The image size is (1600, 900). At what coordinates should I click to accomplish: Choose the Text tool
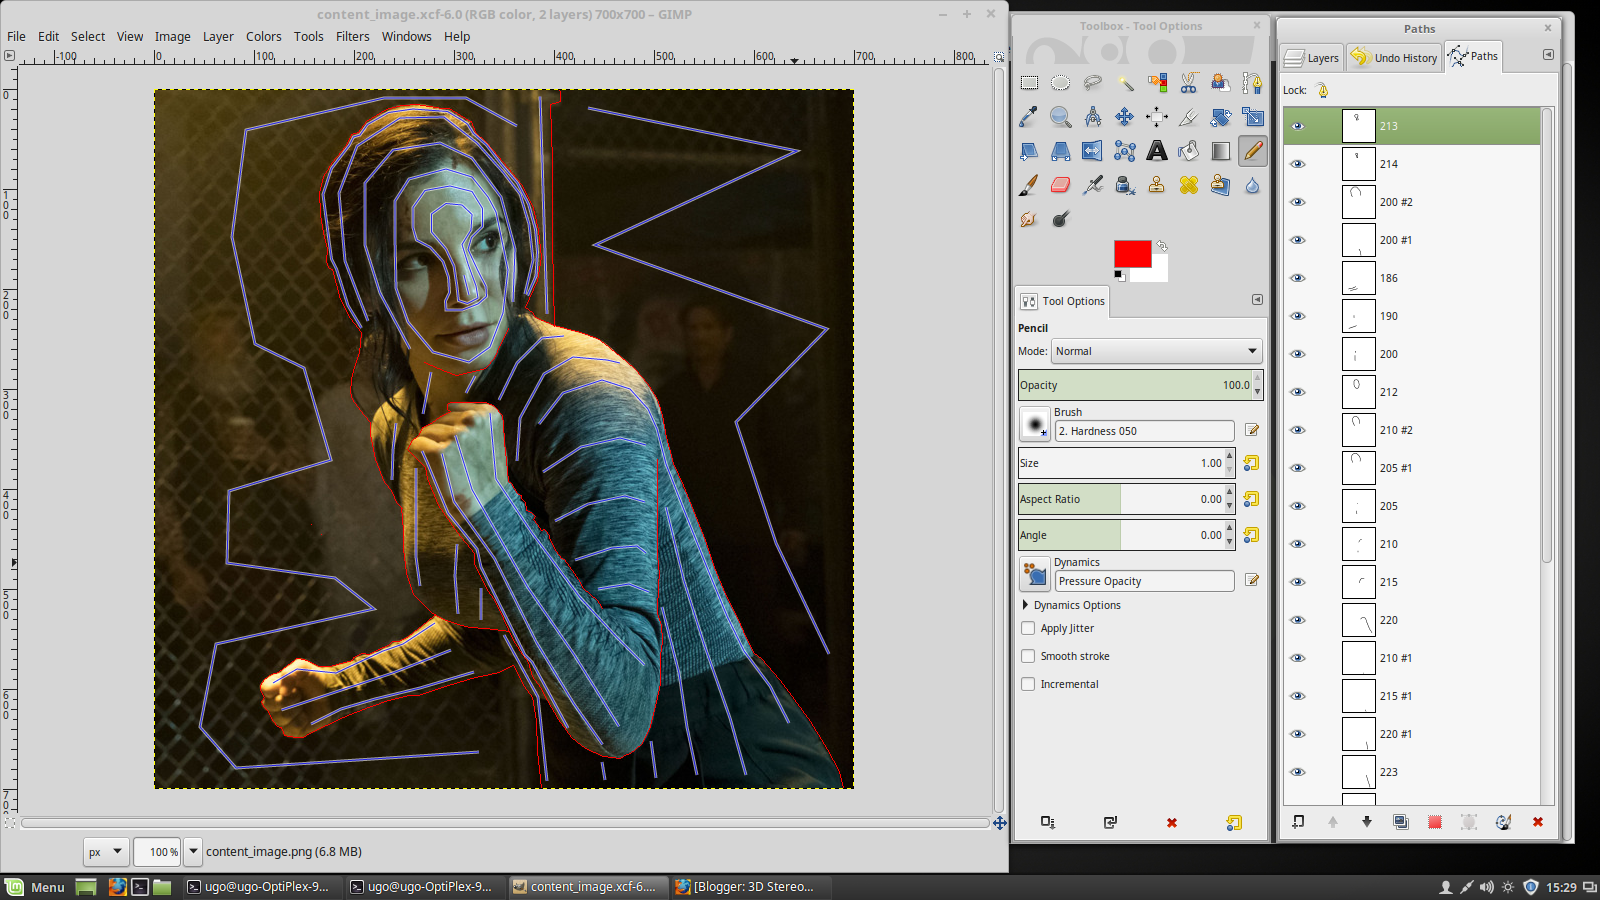(1157, 151)
